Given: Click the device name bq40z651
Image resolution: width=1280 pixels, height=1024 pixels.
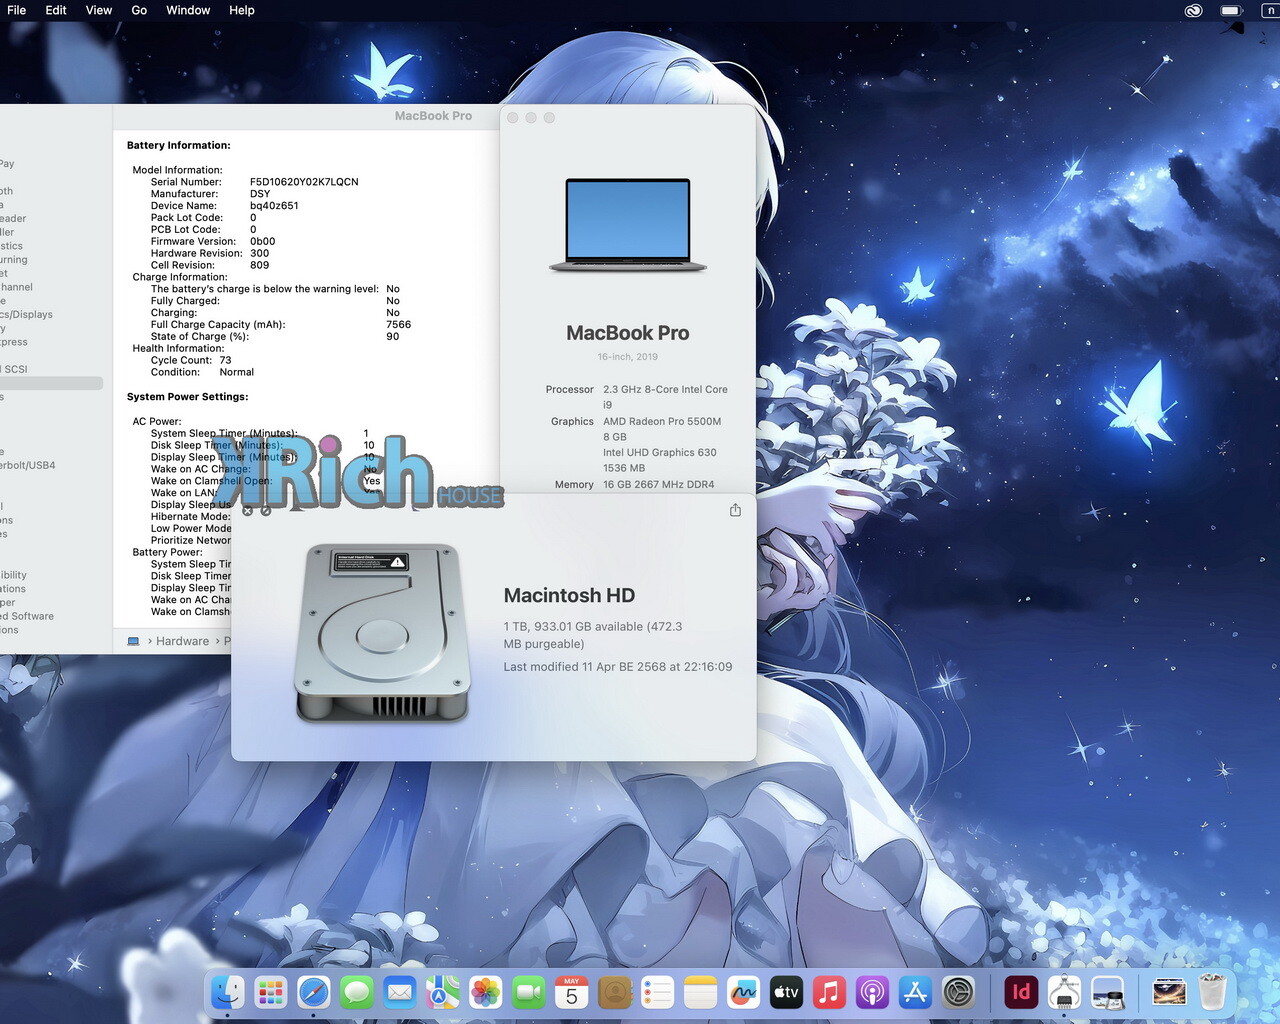Looking at the screenshot, I should [274, 206].
